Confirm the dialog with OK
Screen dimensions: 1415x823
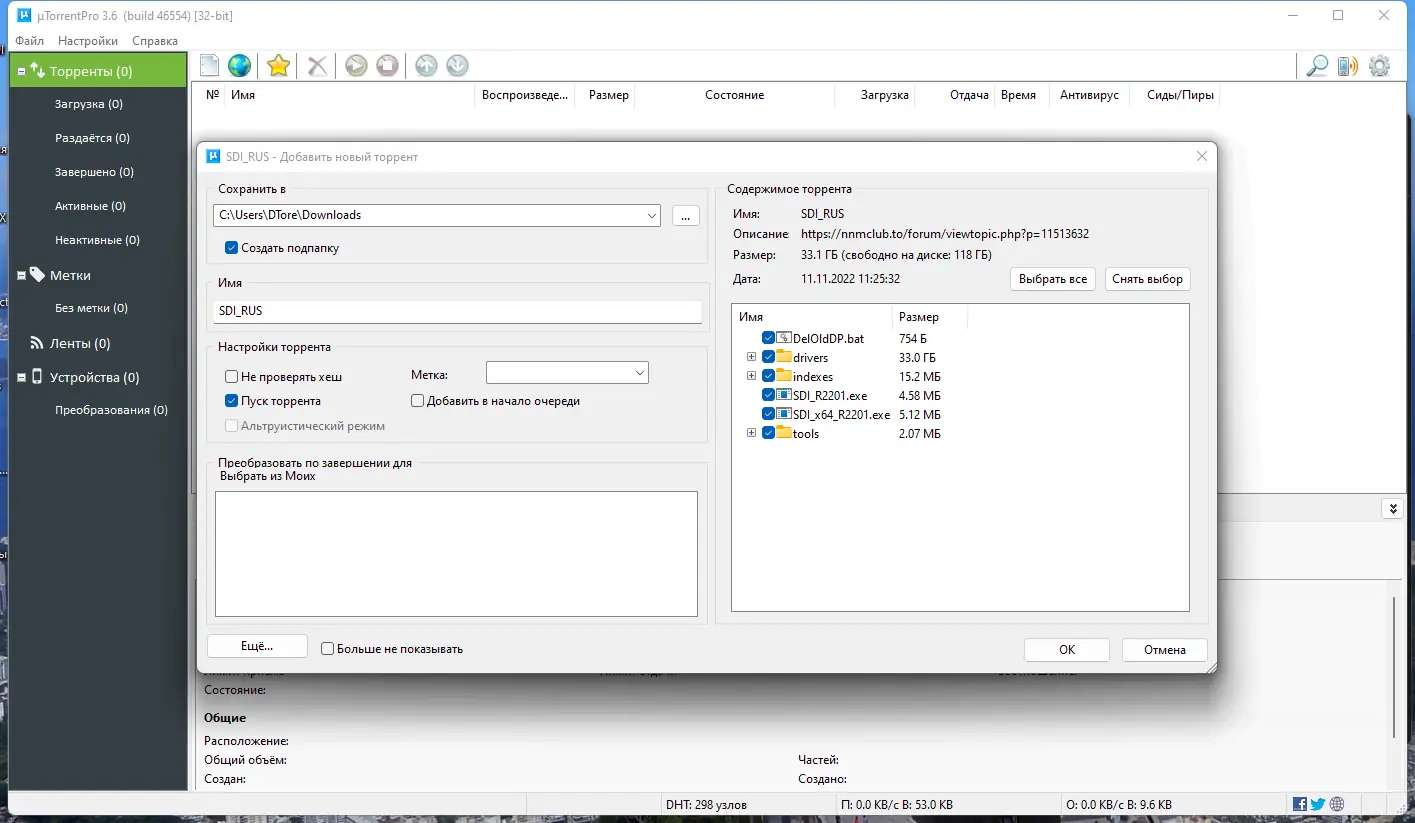(x=1067, y=650)
